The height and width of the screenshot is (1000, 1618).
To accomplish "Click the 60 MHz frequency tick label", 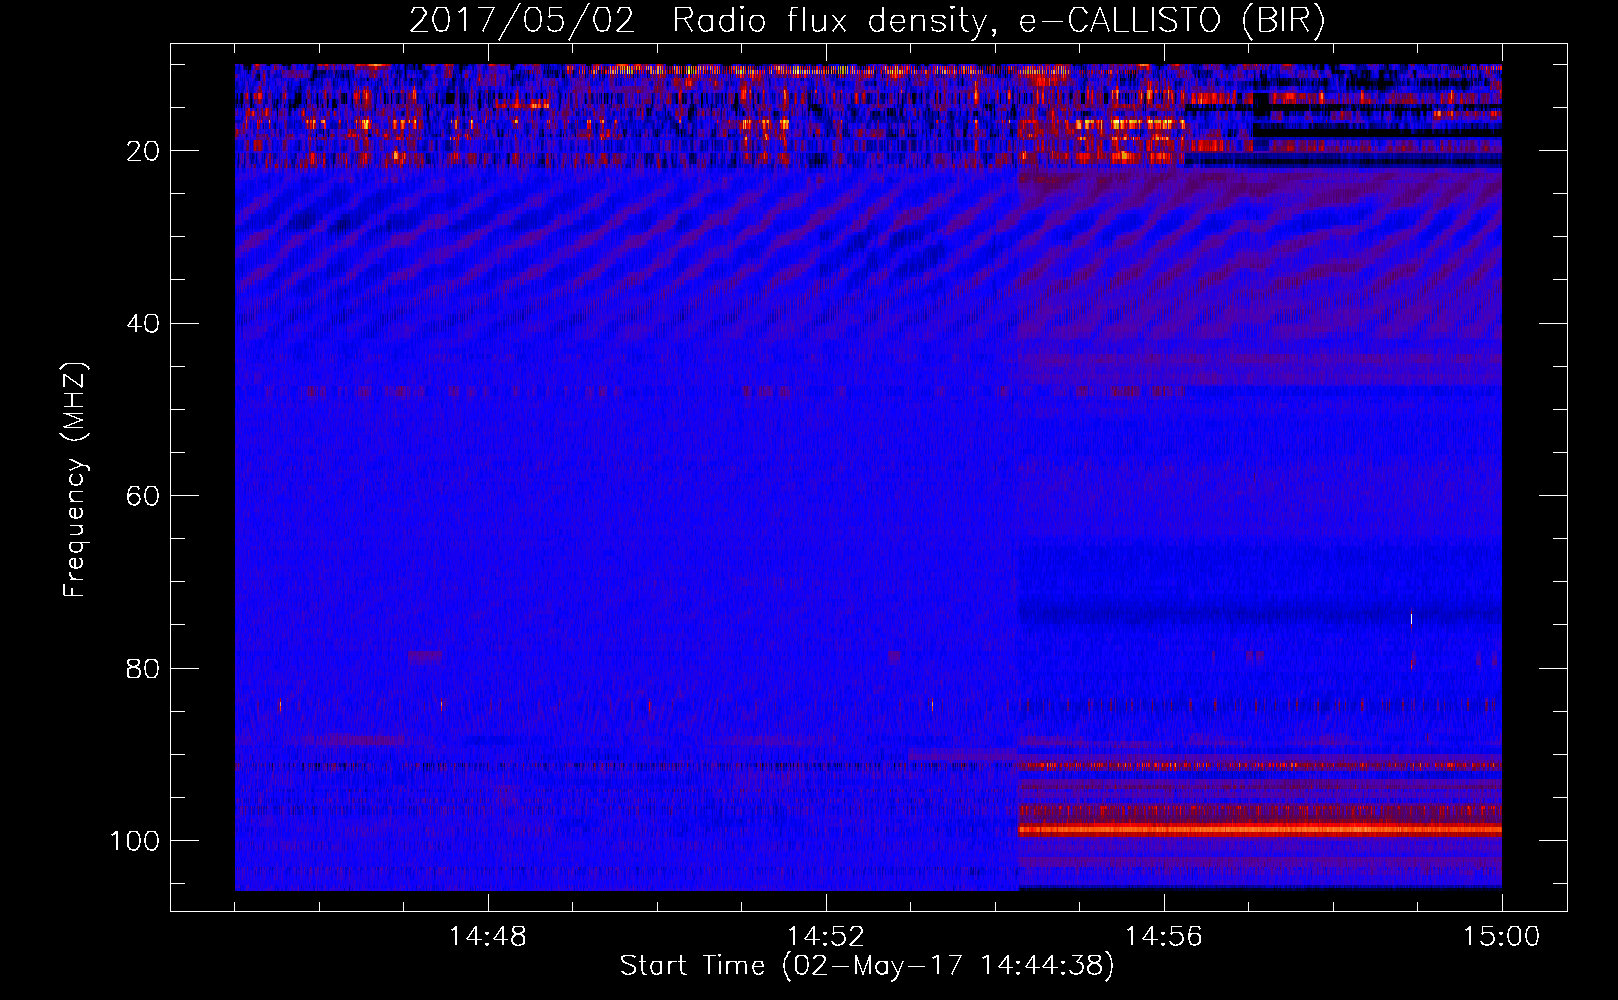I will click(x=143, y=496).
